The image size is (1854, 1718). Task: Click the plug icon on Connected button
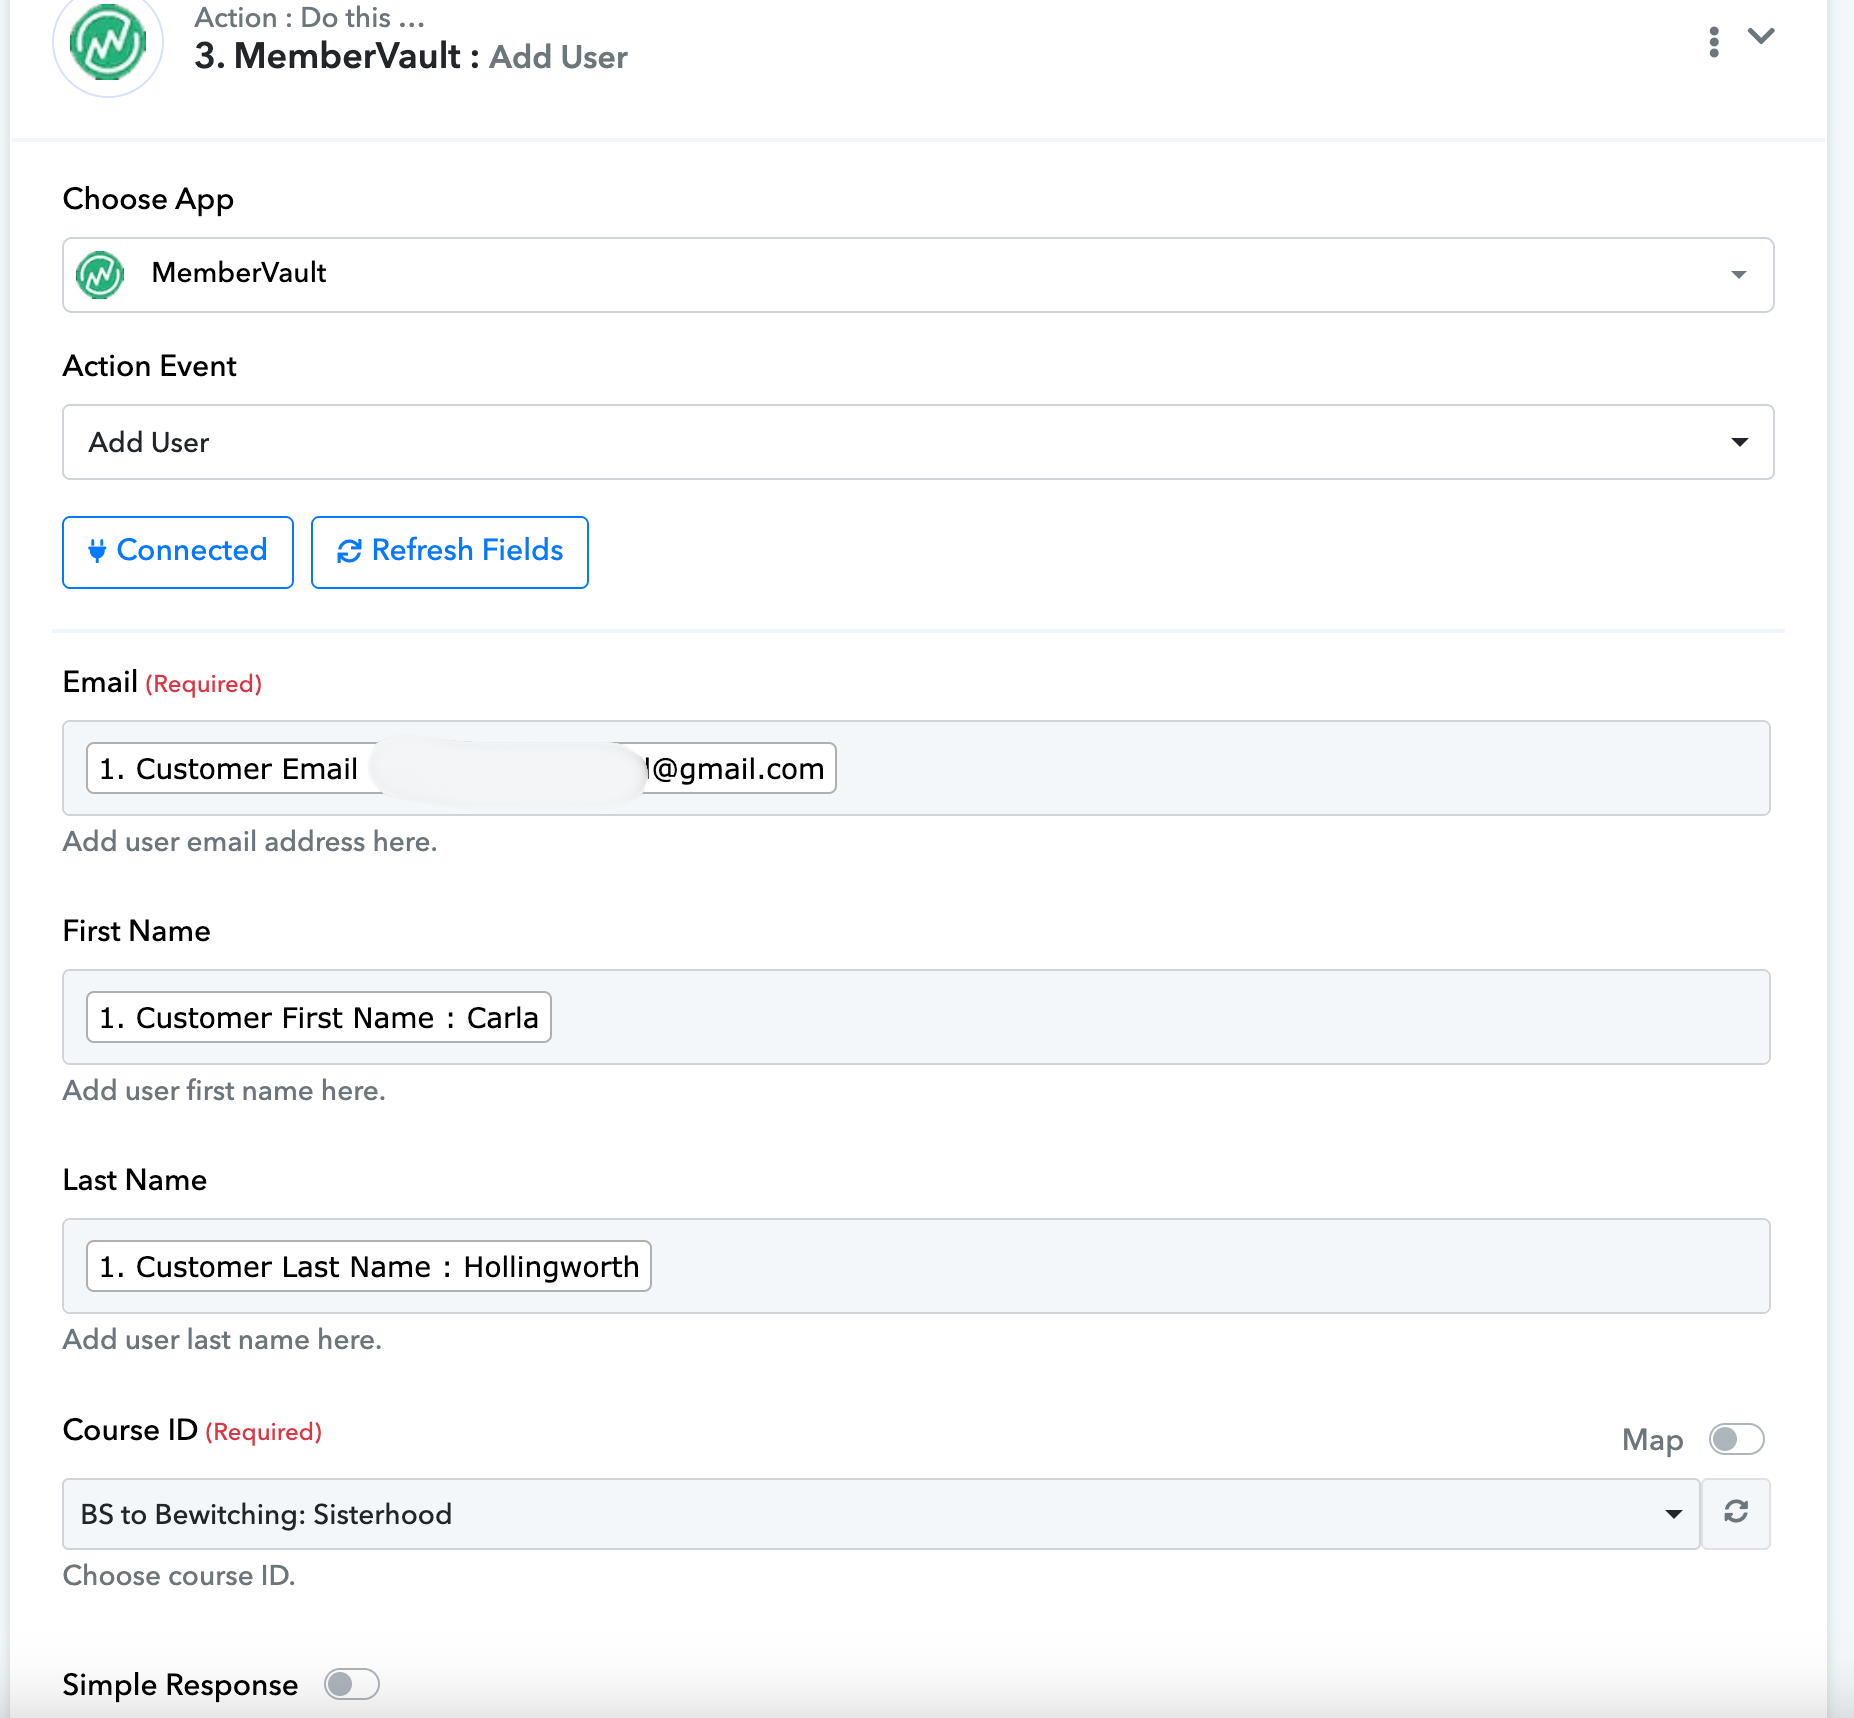(x=97, y=551)
